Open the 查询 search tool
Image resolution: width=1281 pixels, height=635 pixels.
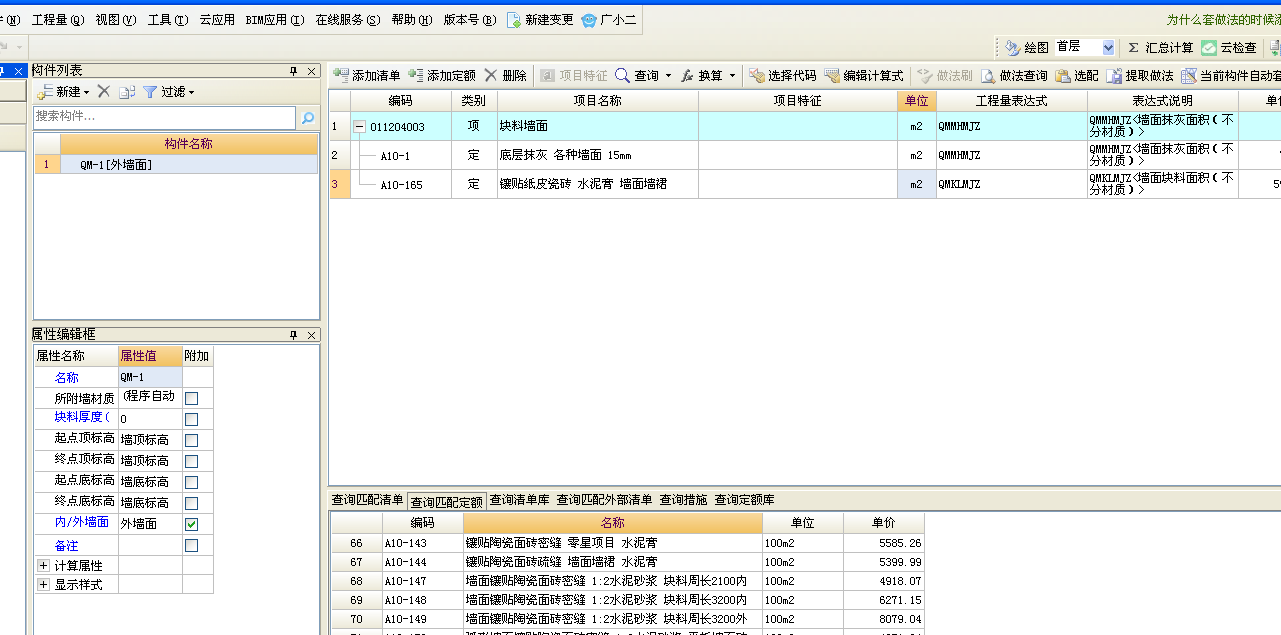coord(637,75)
